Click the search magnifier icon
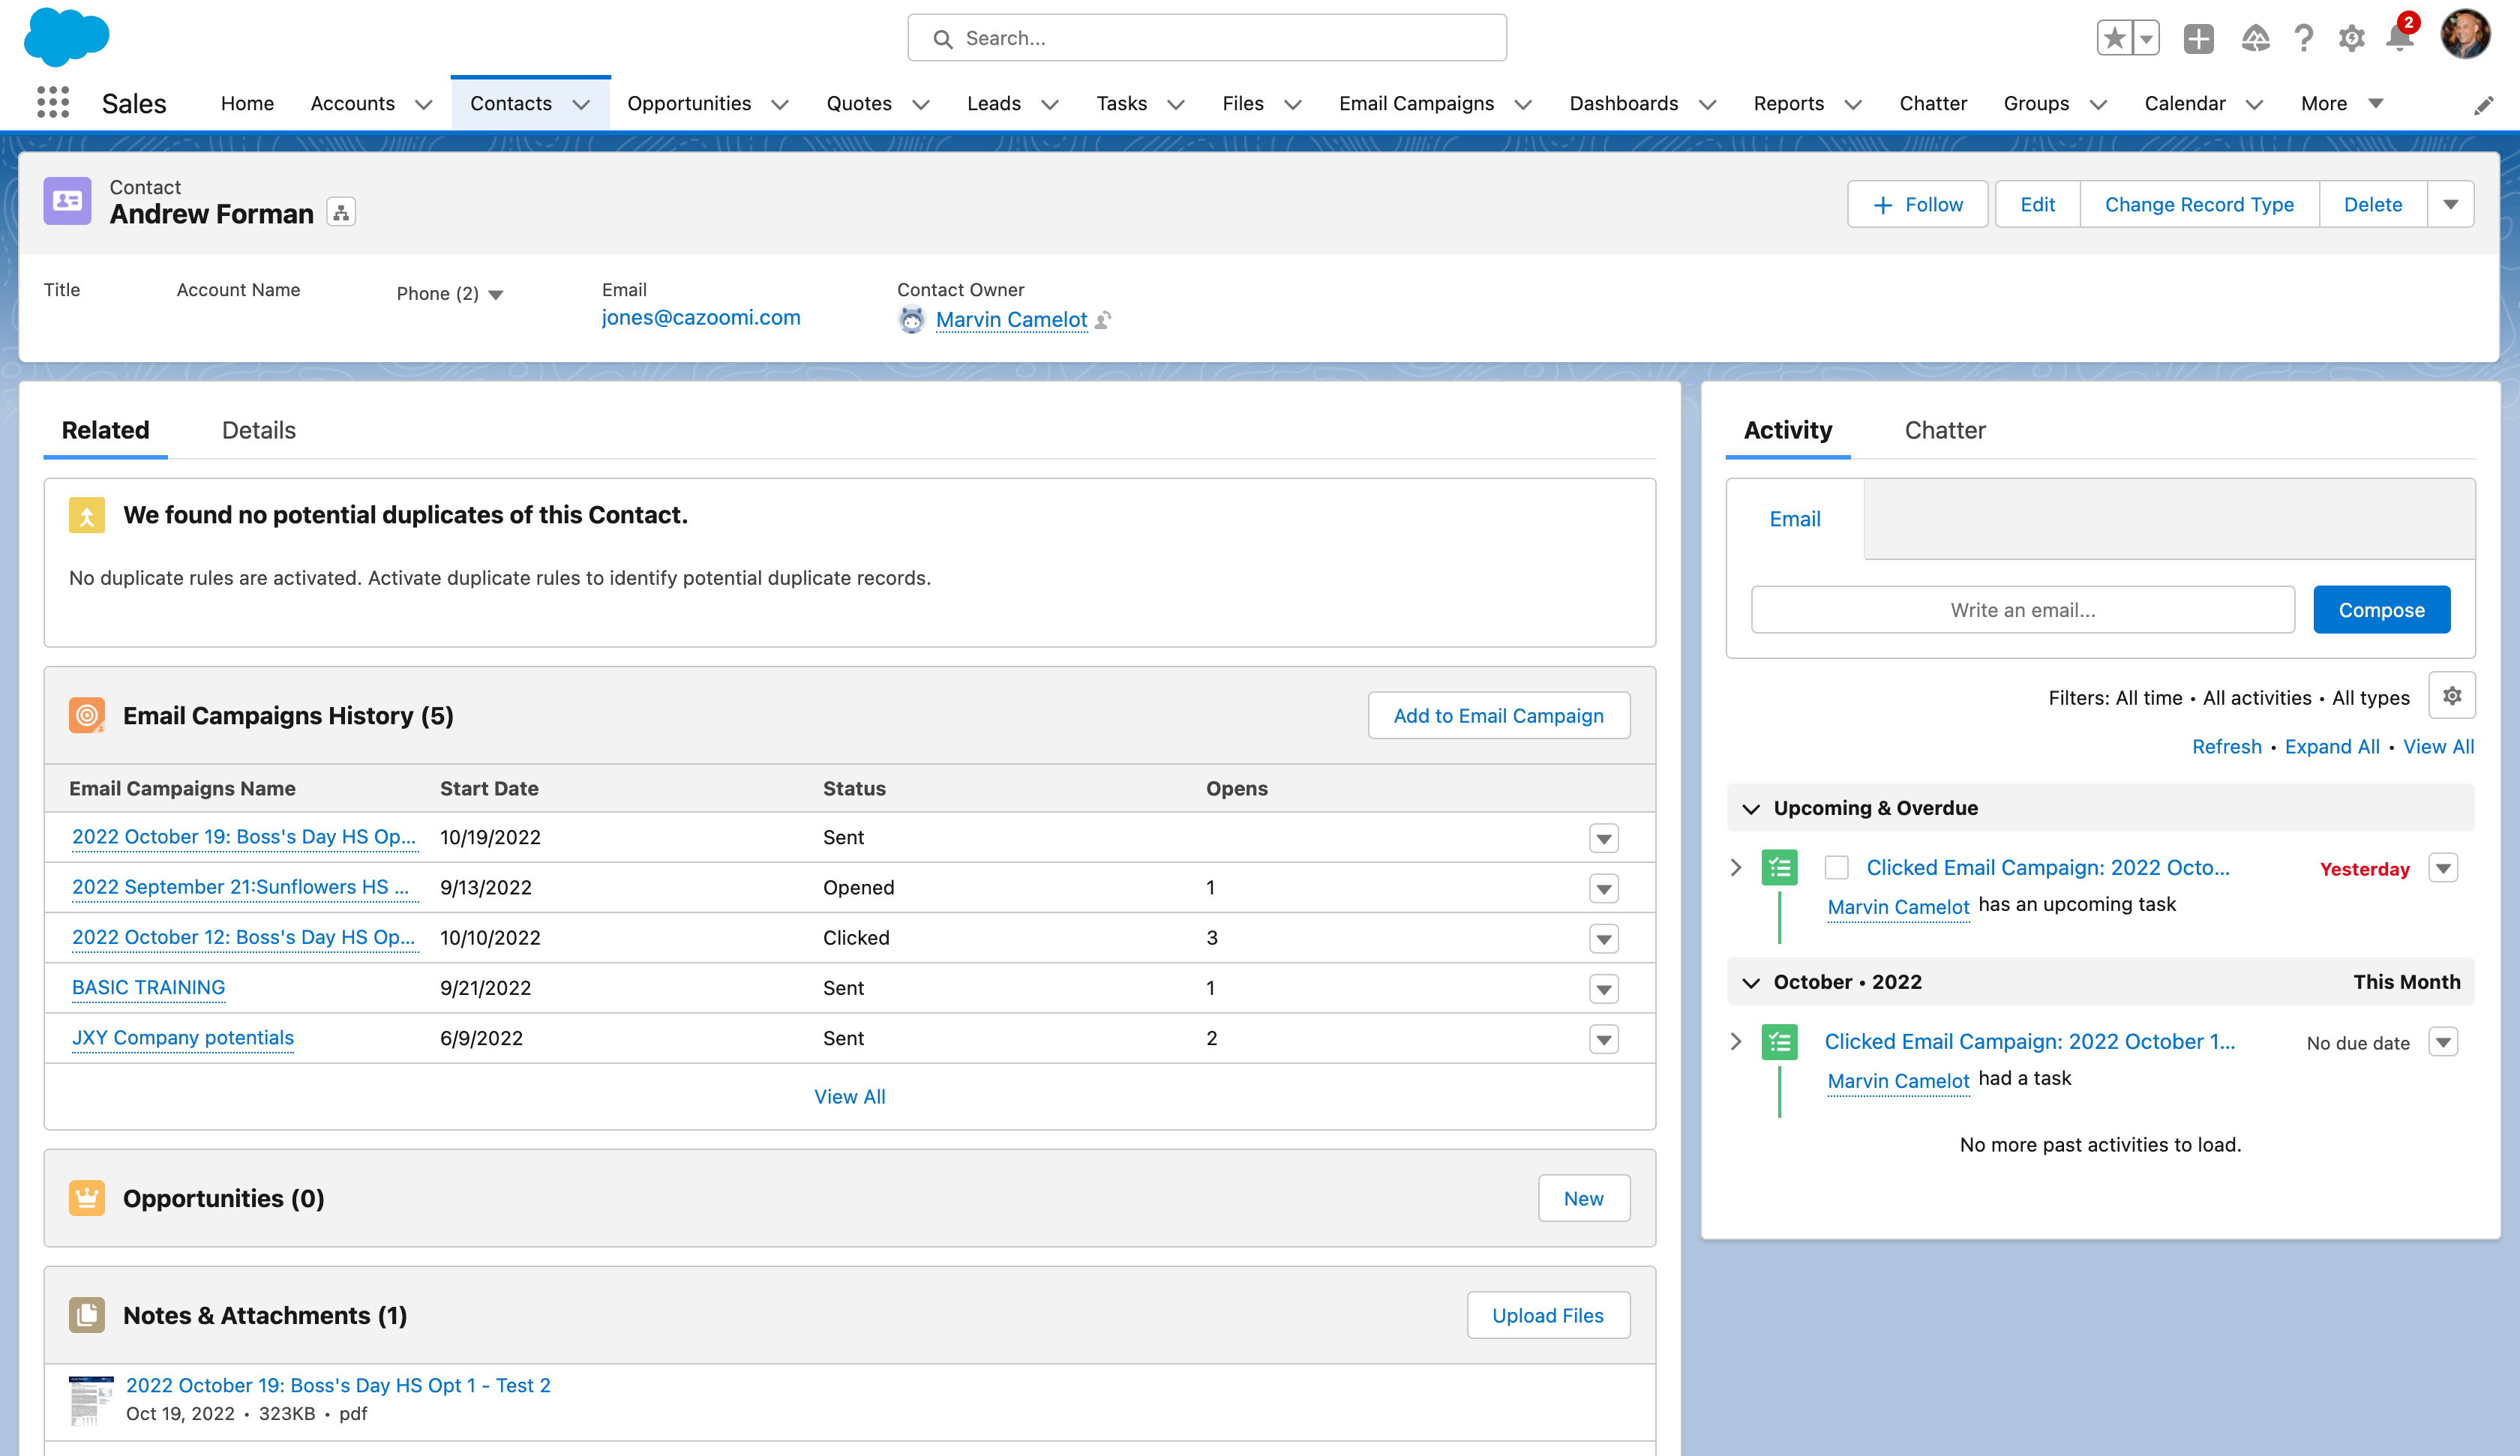Viewport: 2520px width, 1456px height. pyautogui.click(x=942, y=39)
